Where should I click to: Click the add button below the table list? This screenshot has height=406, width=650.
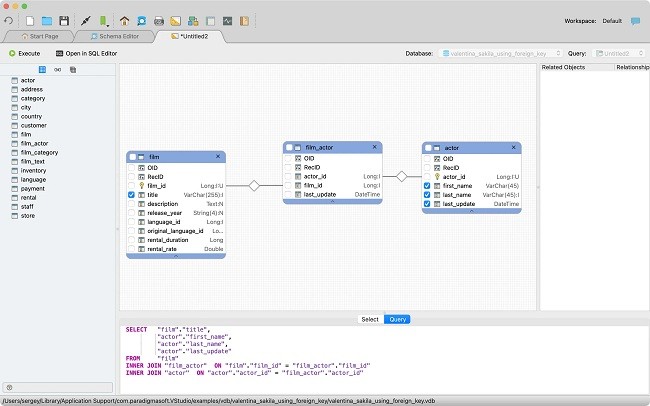[9, 387]
